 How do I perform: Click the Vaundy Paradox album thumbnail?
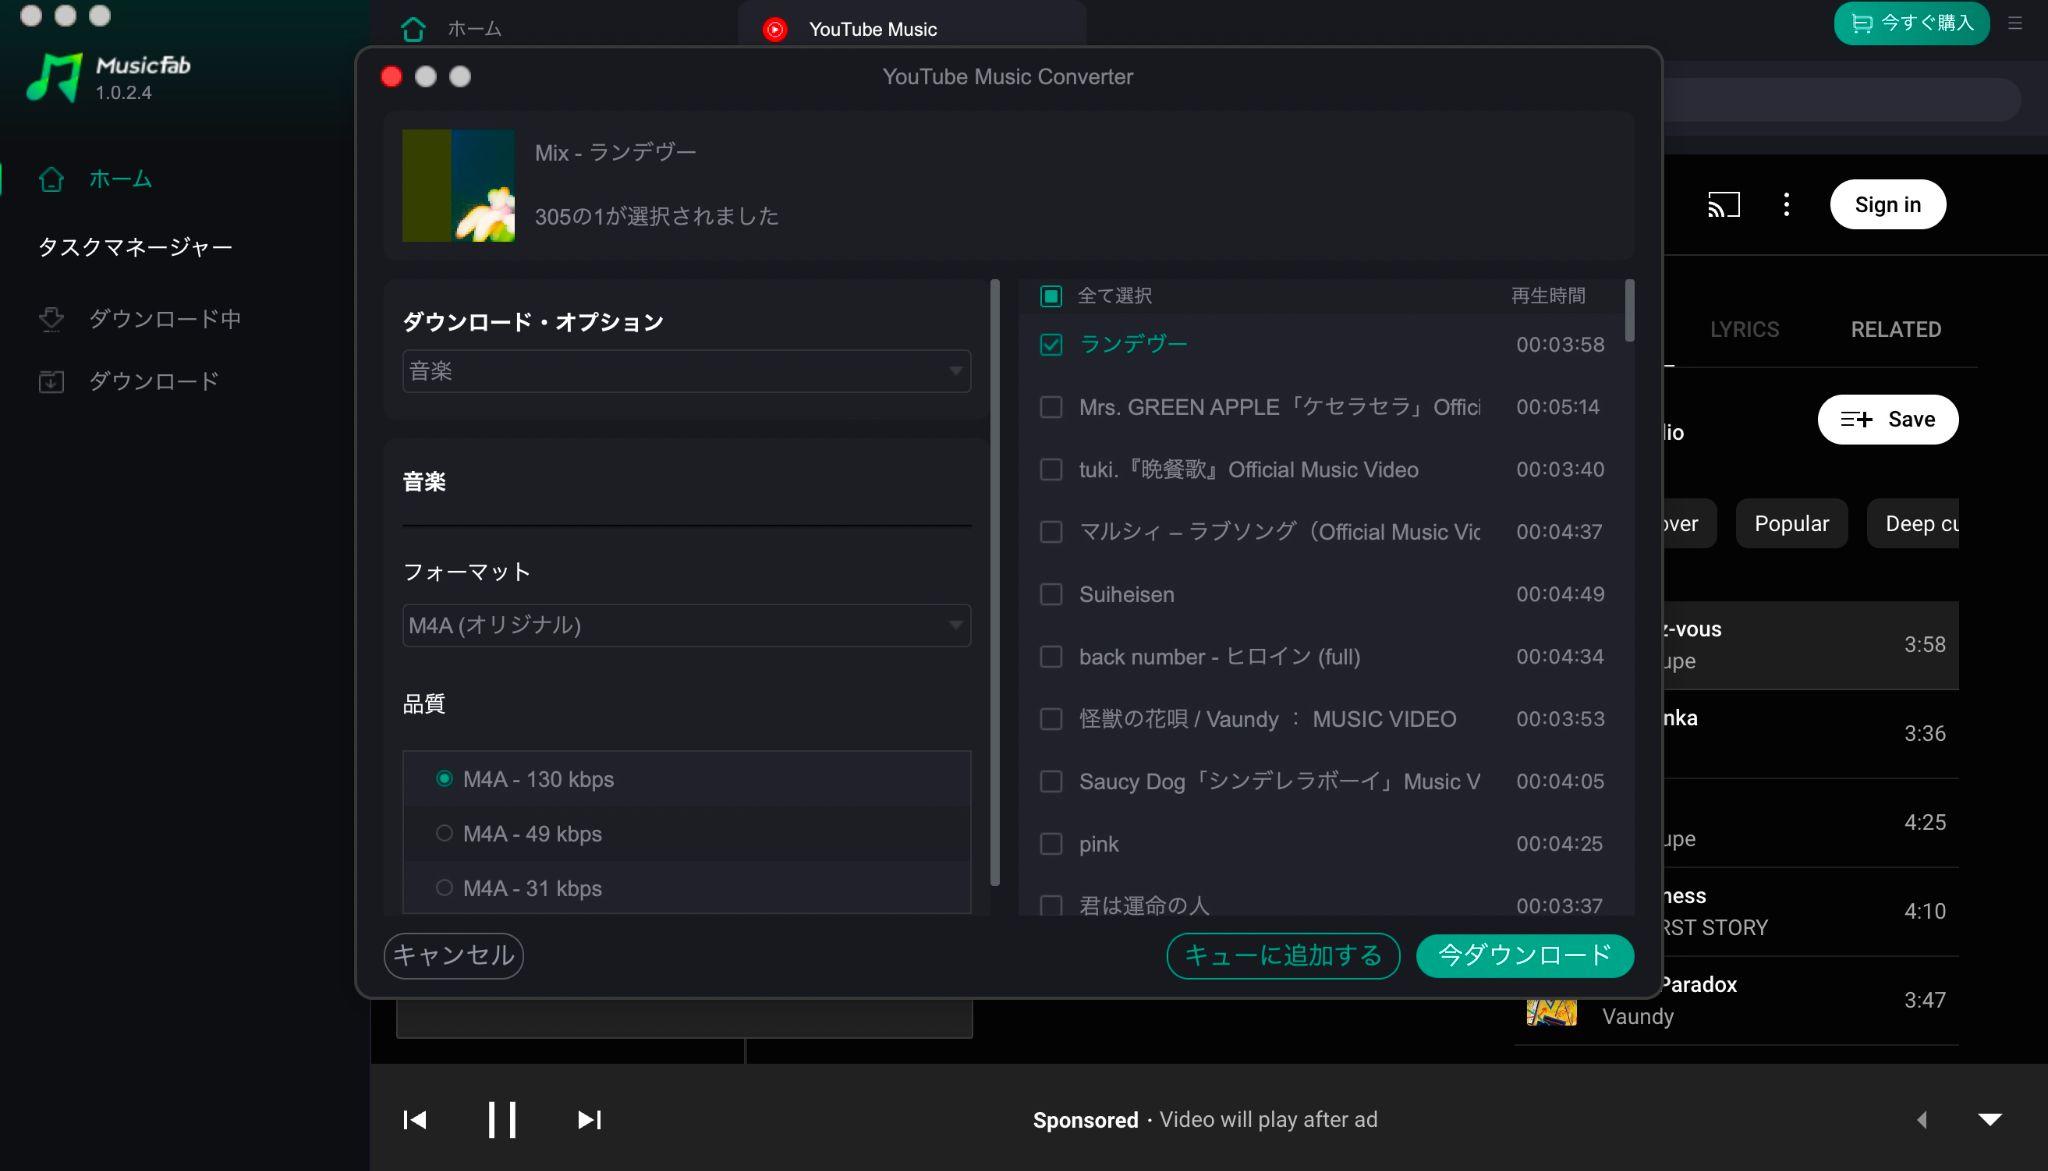click(1551, 1012)
